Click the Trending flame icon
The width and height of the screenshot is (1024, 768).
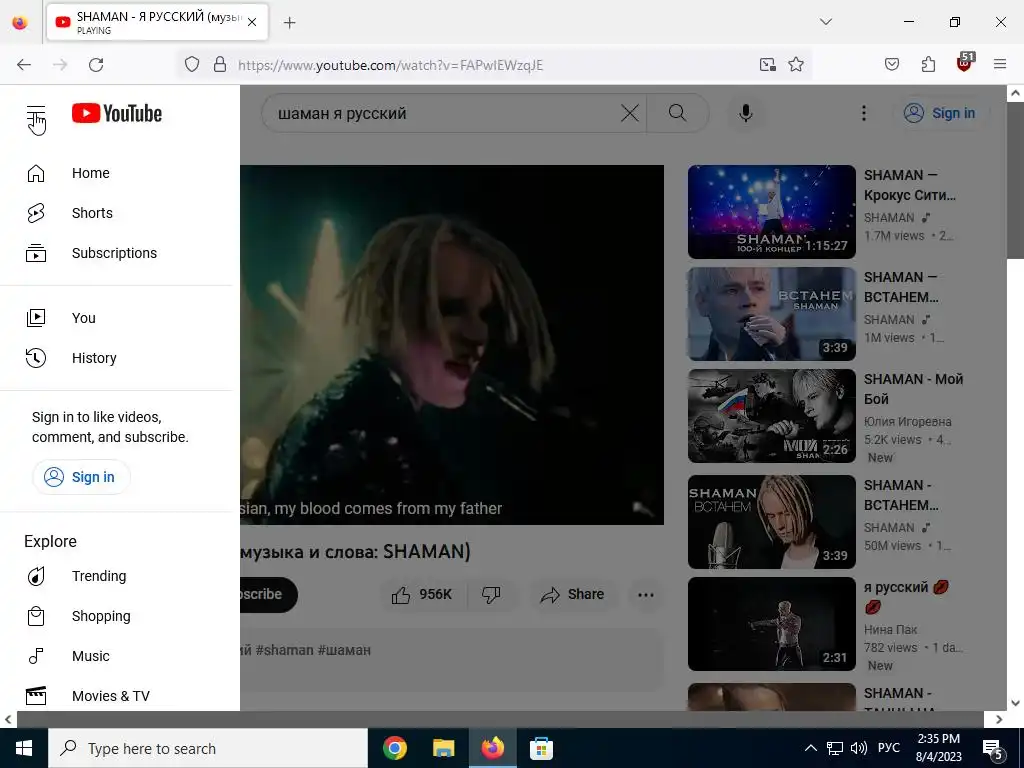click(x=36, y=576)
